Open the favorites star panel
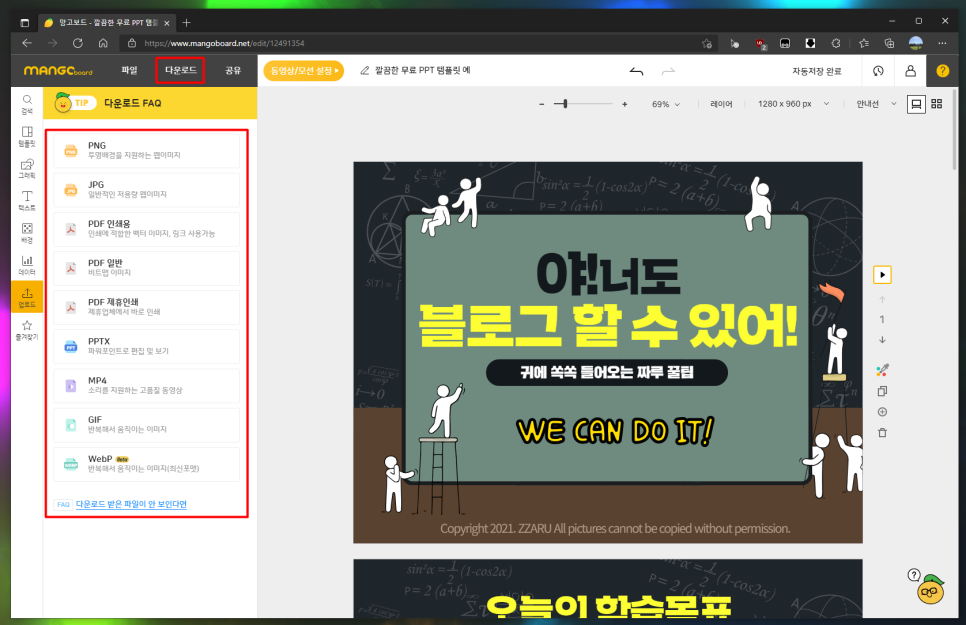The image size is (966, 625). click(x=27, y=330)
